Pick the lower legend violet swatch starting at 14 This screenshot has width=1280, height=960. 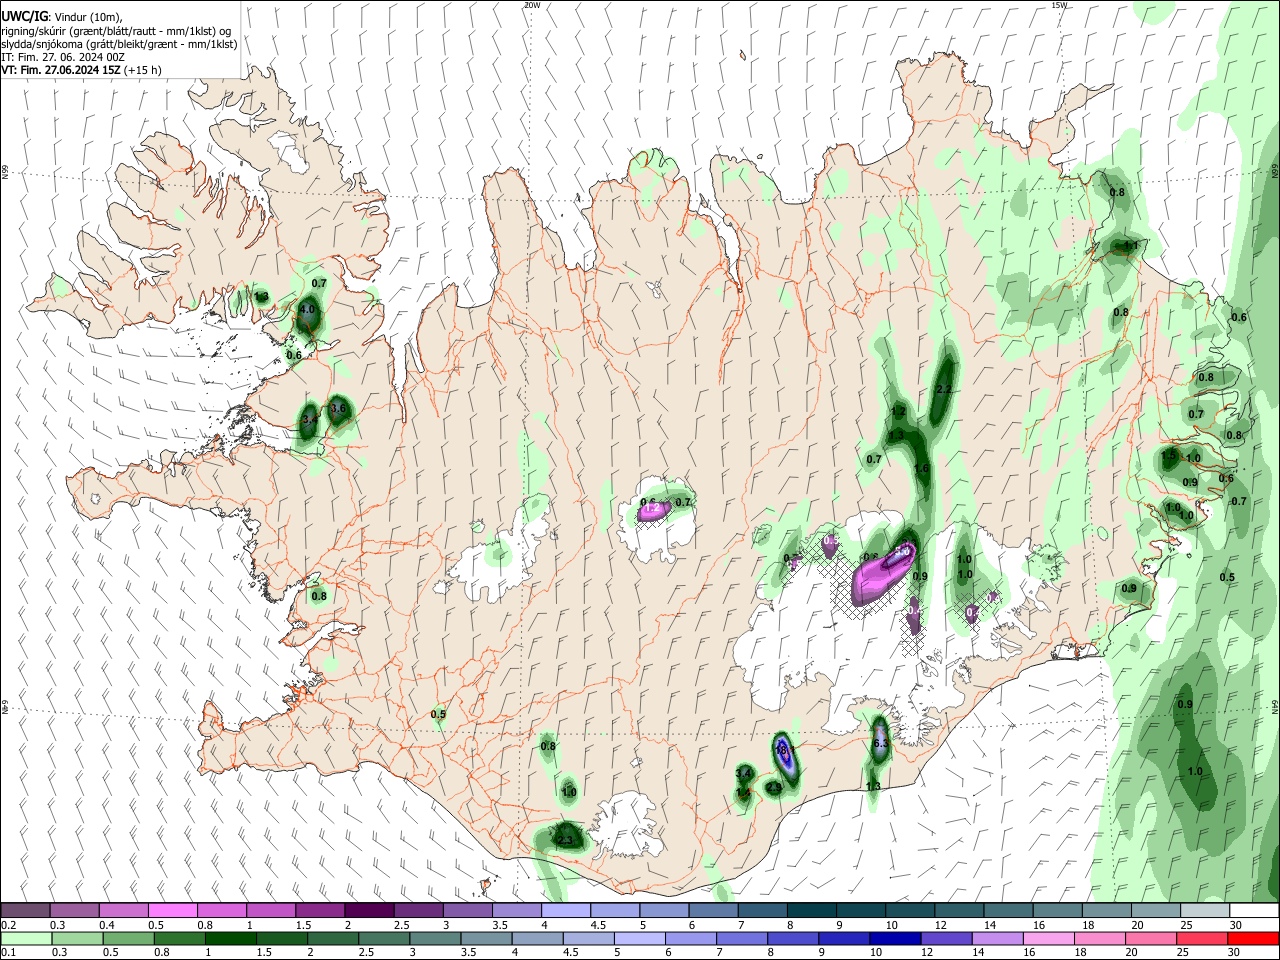(999, 939)
